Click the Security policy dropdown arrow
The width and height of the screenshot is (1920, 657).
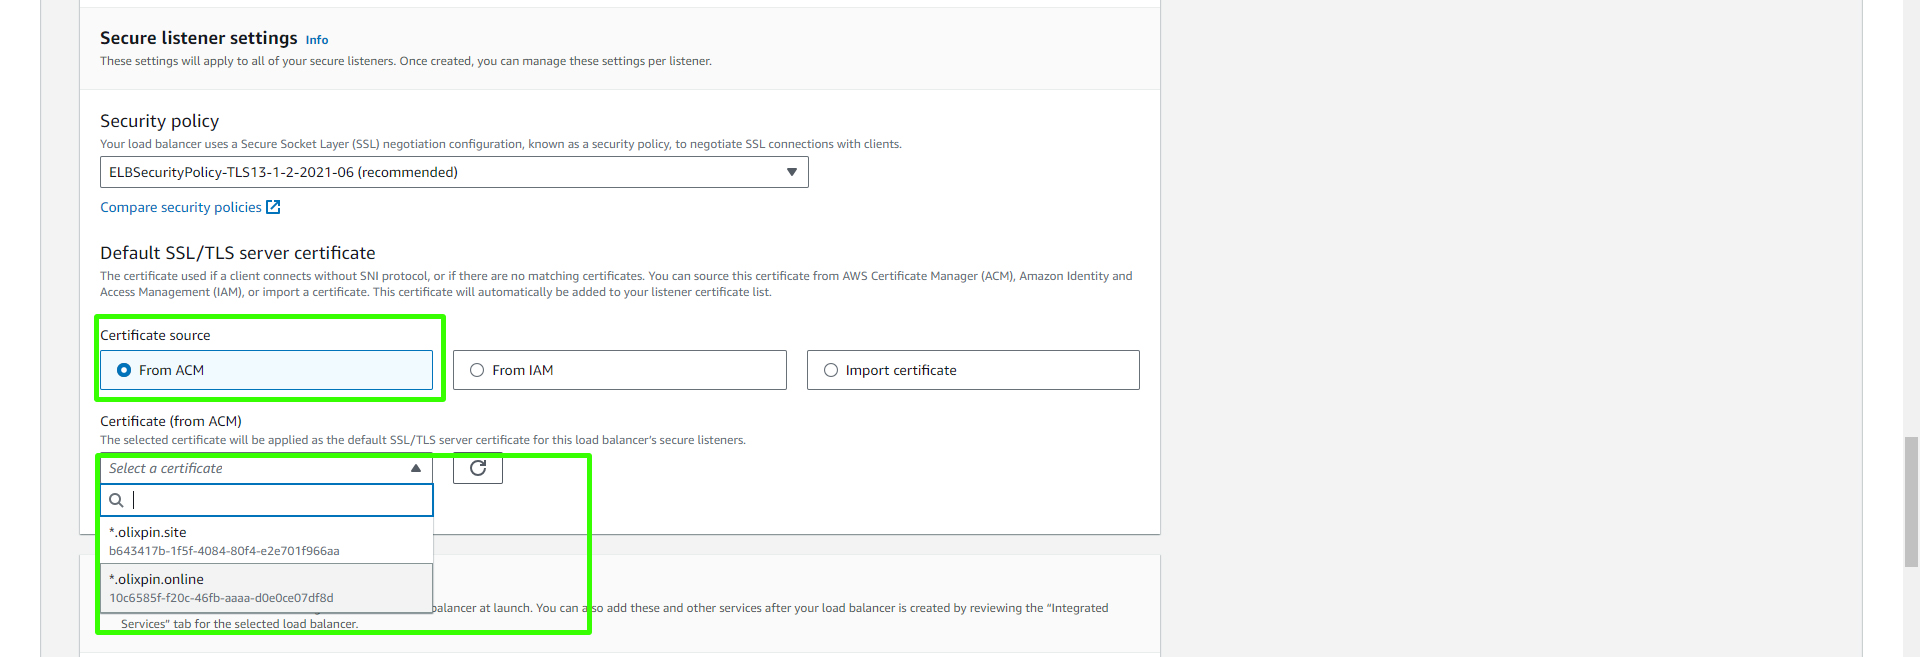pos(792,172)
